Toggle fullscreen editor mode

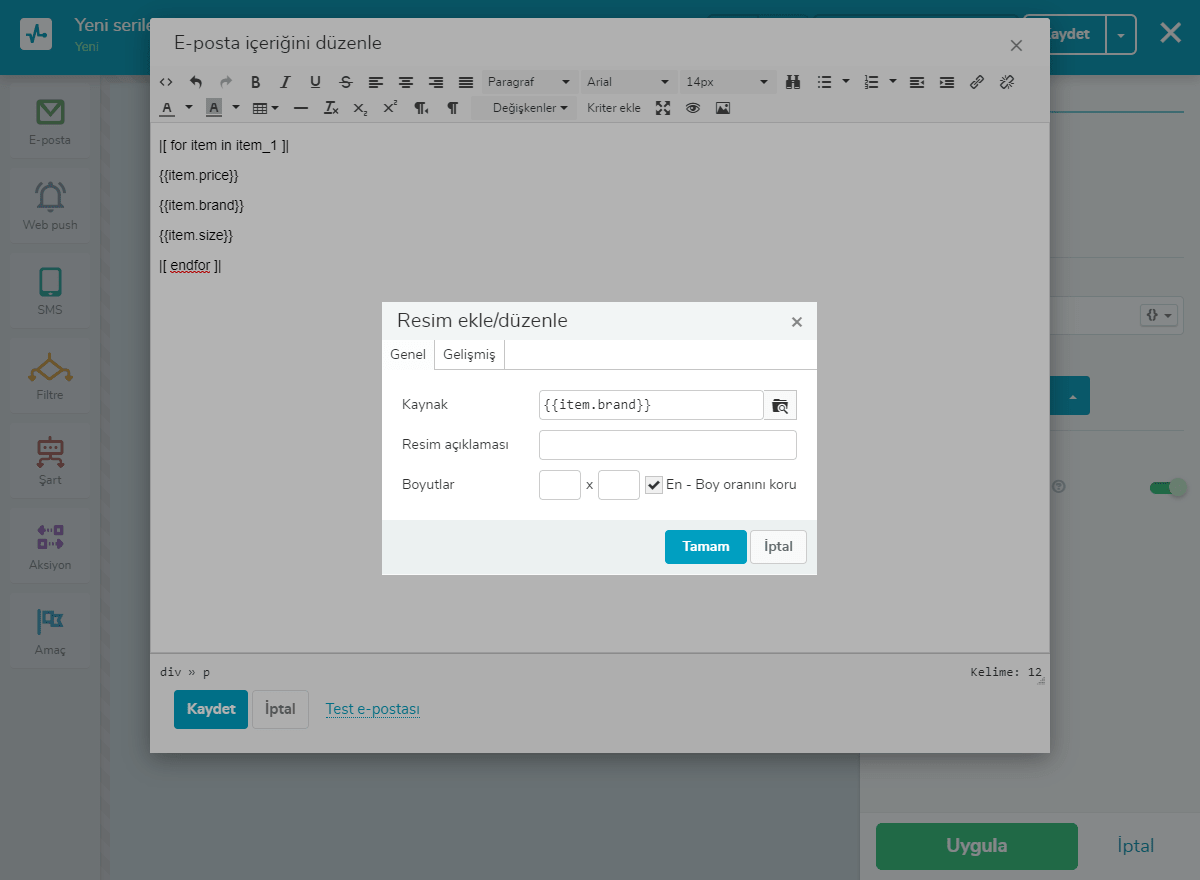[x=662, y=108]
